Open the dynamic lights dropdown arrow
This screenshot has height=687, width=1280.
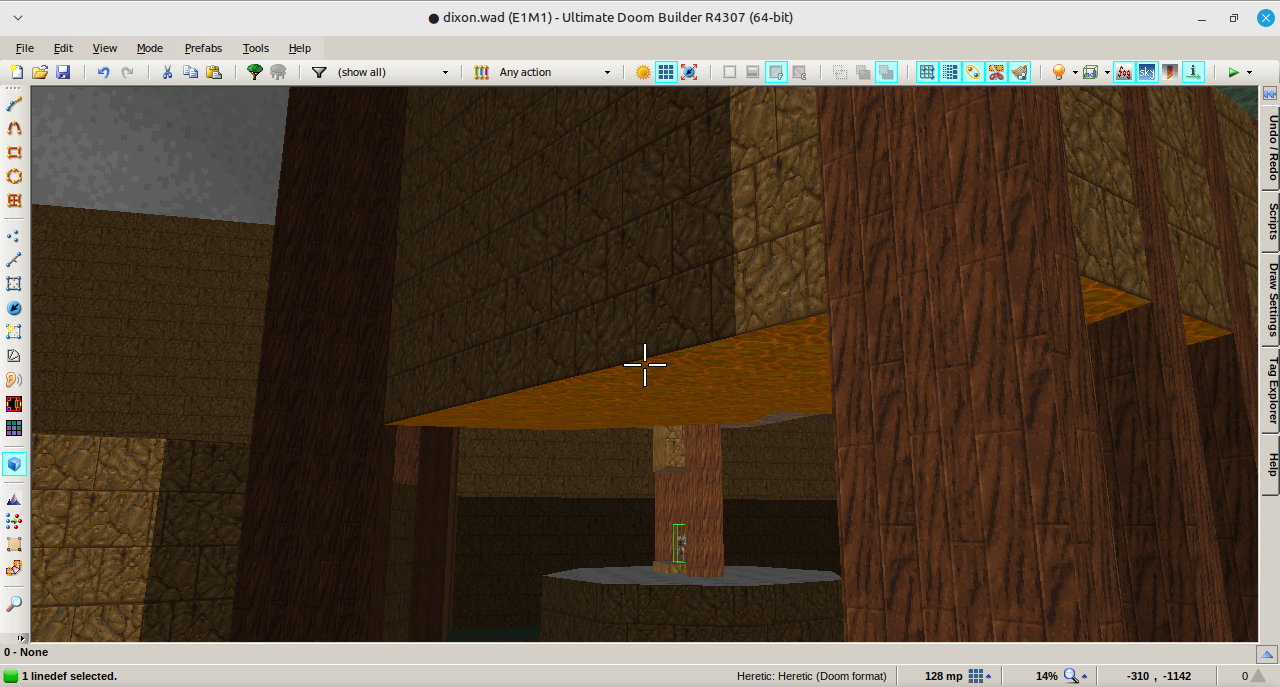(x=1075, y=72)
